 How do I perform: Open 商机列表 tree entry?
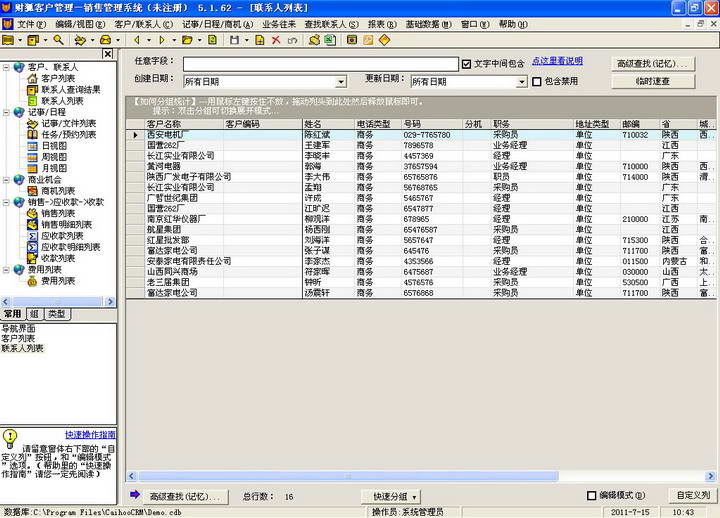click(58, 191)
